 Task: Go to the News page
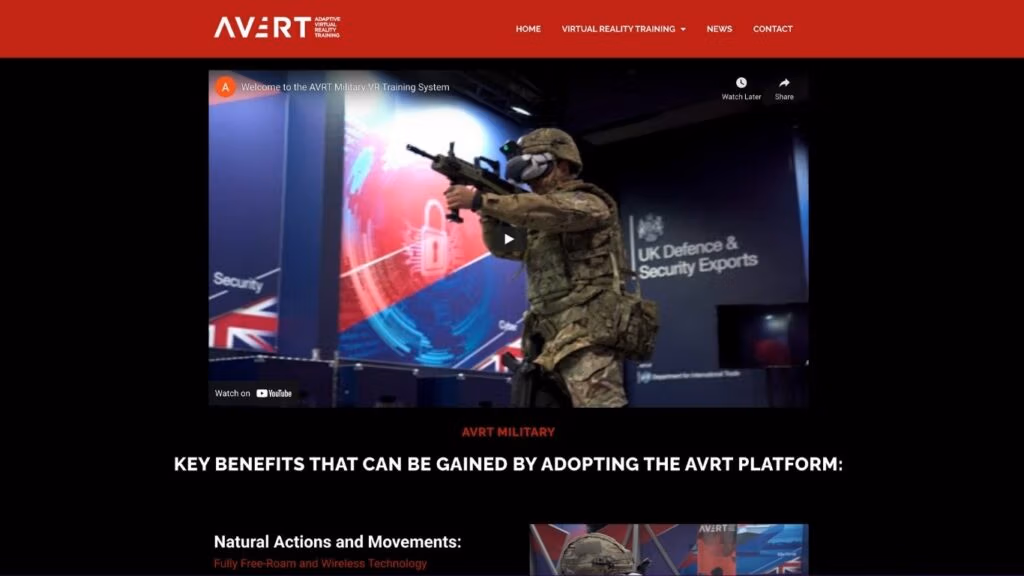coord(719,29)
